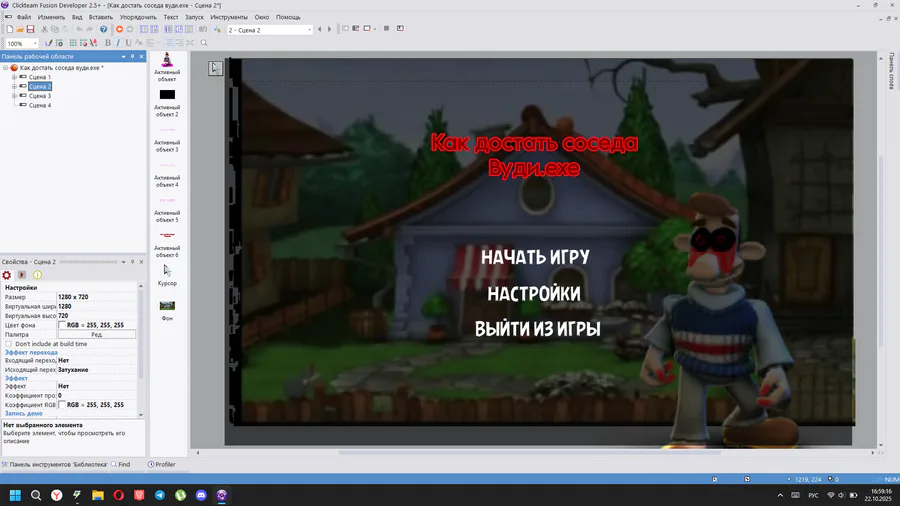Toggle Don't include at build time checkbox
The image size is (900, 506).
pyautogui.click(x=9, y=344)
